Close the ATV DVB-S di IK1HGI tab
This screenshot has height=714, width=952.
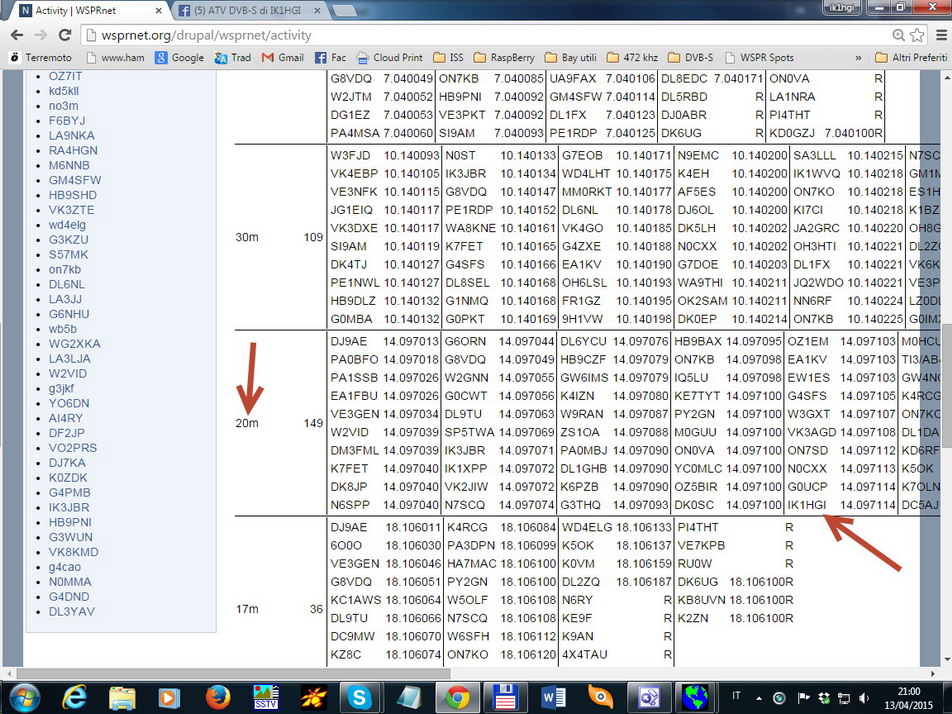[x=317, y=10]
